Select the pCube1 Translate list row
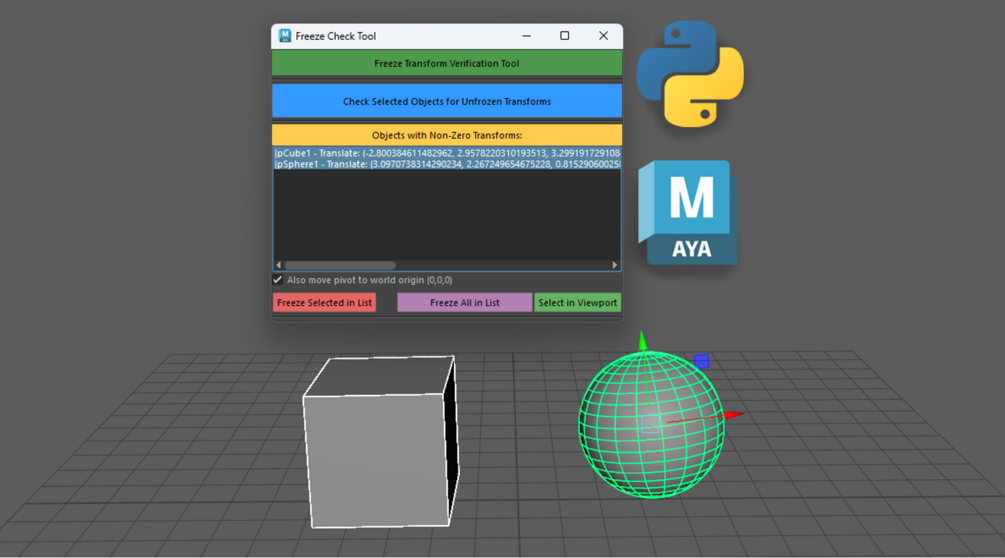This screenshot has height=558, width=1005. point(447,153)
